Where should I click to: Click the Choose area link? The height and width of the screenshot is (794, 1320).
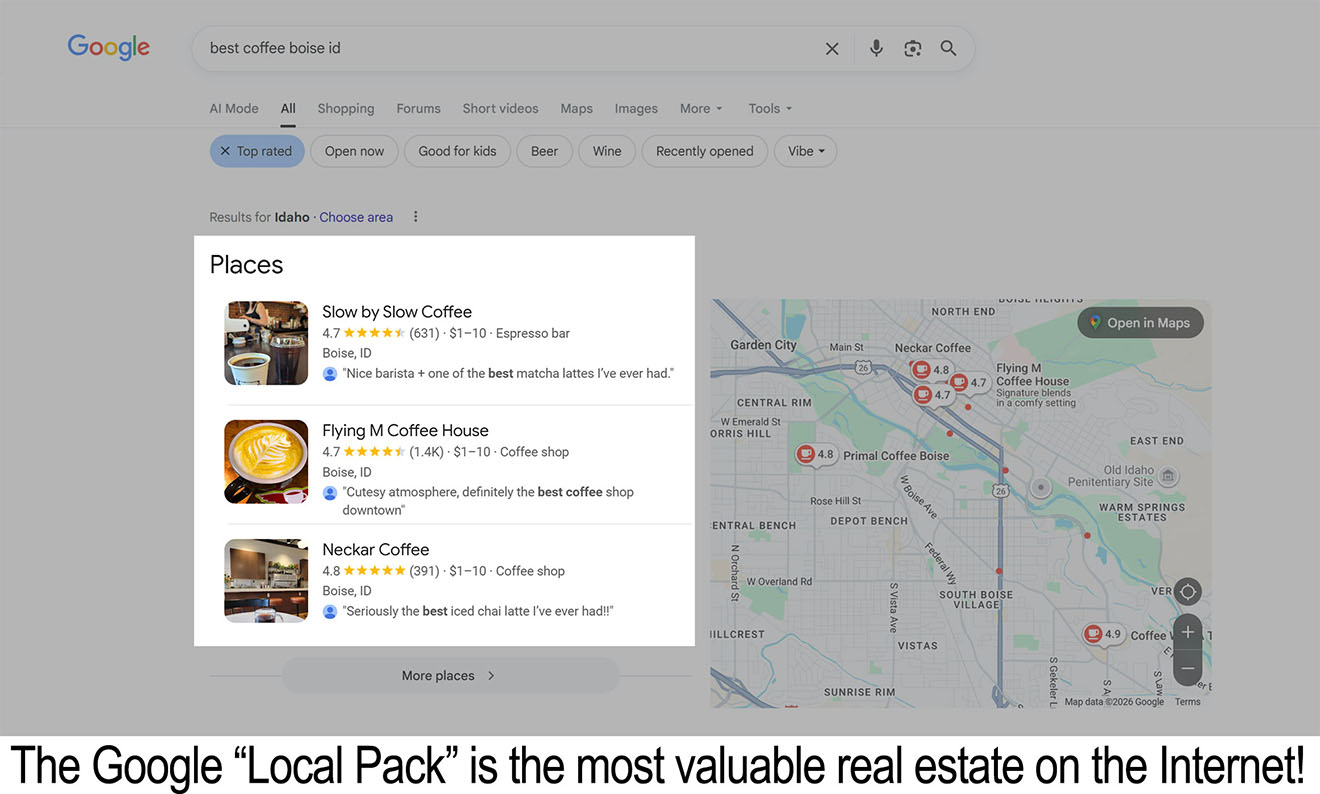point(356,217)
